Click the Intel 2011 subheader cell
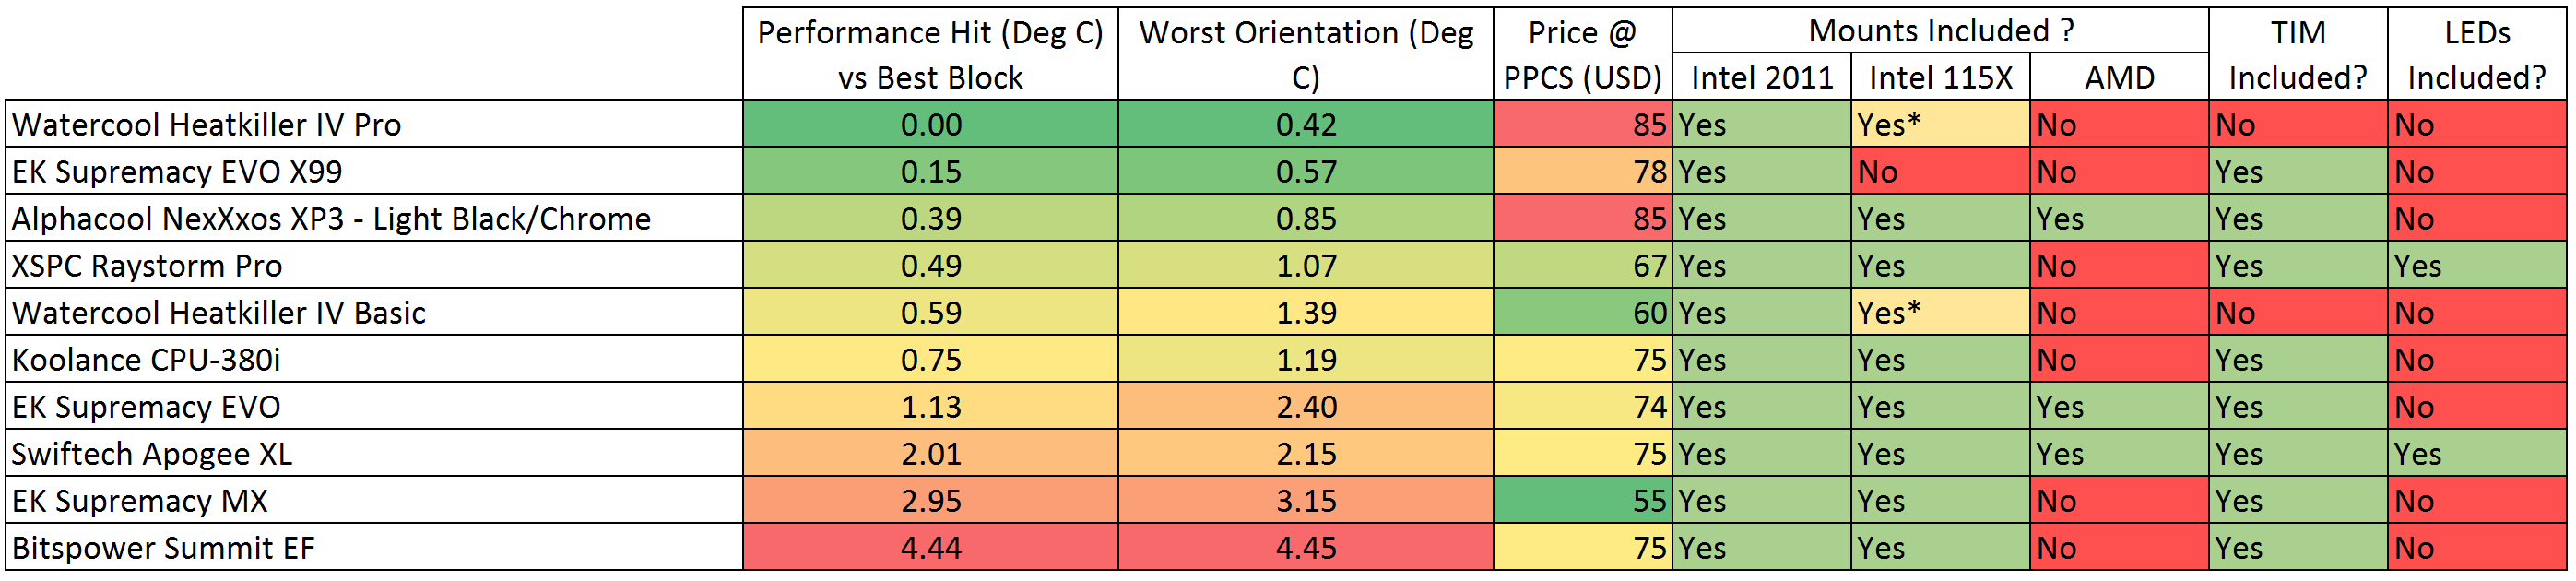The image size is (2576, 581). tap(1762, 77)
